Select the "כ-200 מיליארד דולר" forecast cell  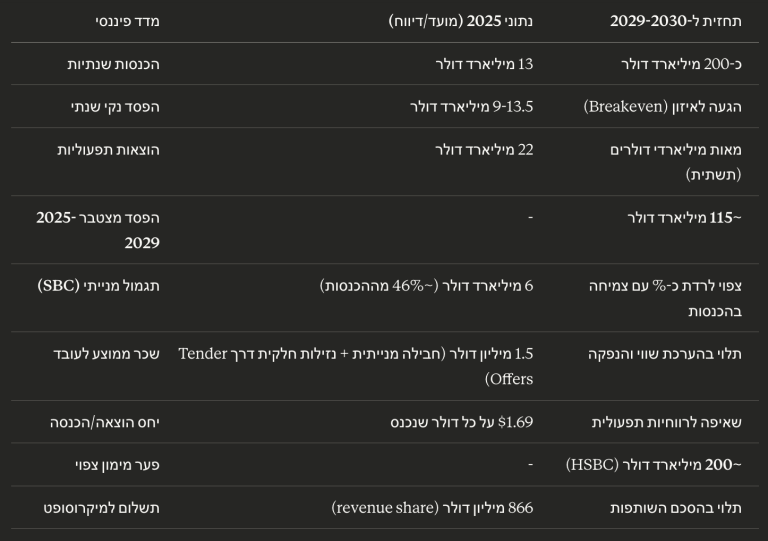click(681, 64)
